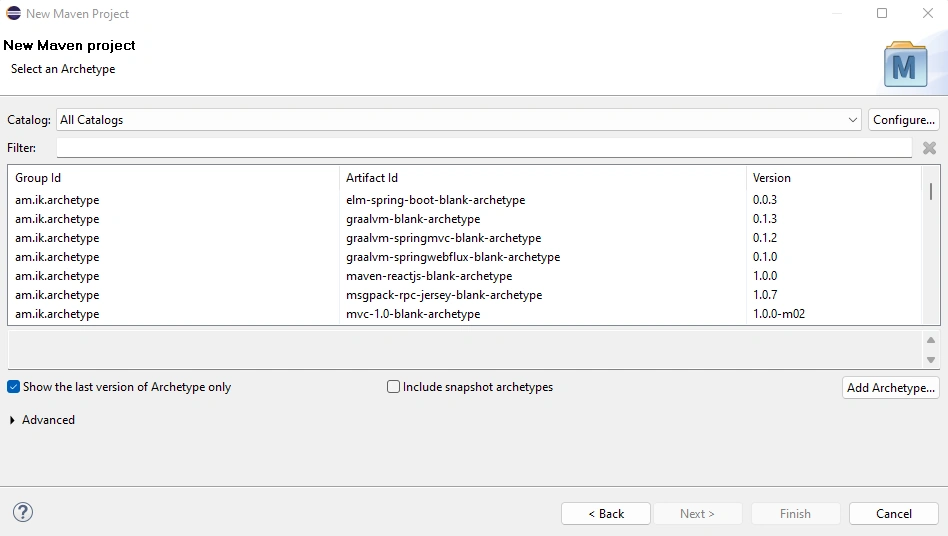This screenshot has height=536, width=948.
Task: Maximize the New Maven Project window
Action: pyautogui.click(x=882, y=13)
